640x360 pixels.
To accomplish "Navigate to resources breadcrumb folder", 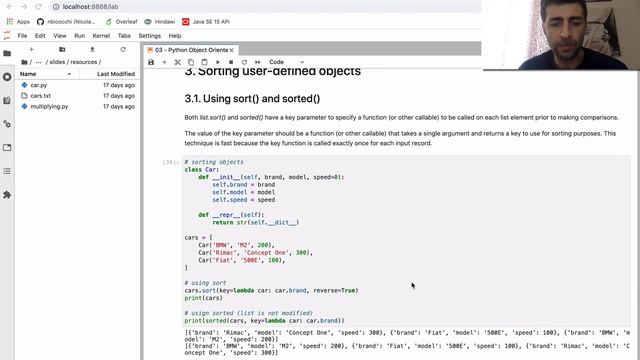I will [x=84, y=62].
